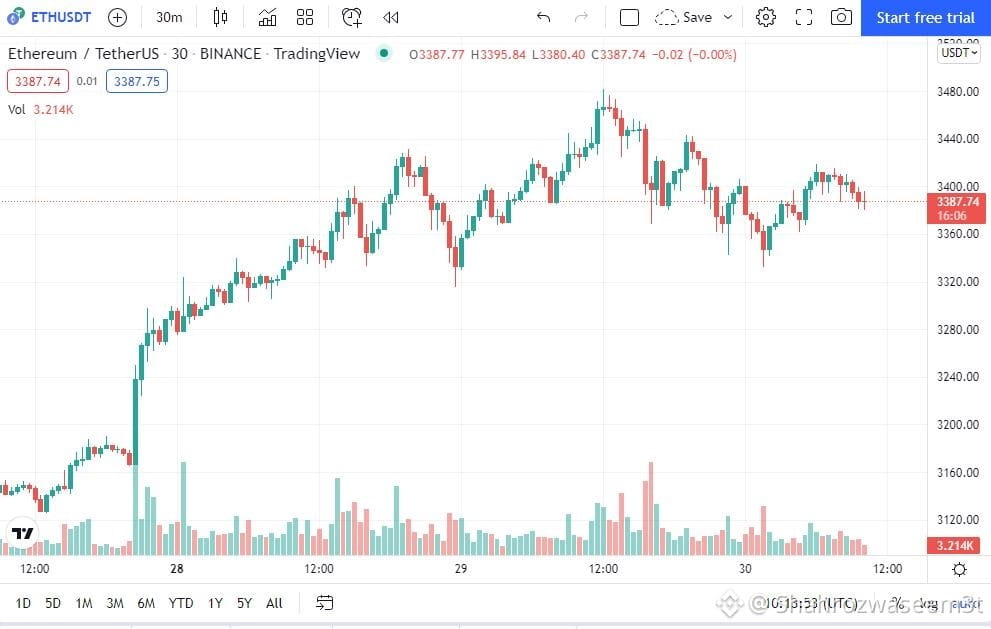Change the candlestick chart type
Screen dimensions: 991x629
[x=220, y=17]
